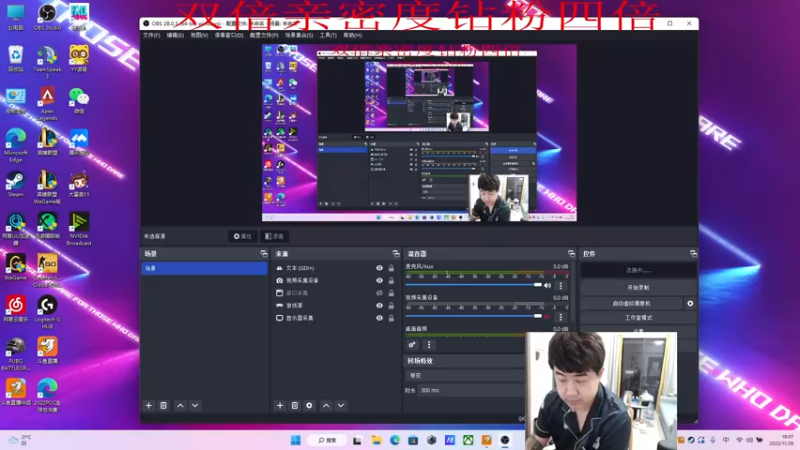Toggle lock on 文本 (GDI+) source

[x=391, y=268]
